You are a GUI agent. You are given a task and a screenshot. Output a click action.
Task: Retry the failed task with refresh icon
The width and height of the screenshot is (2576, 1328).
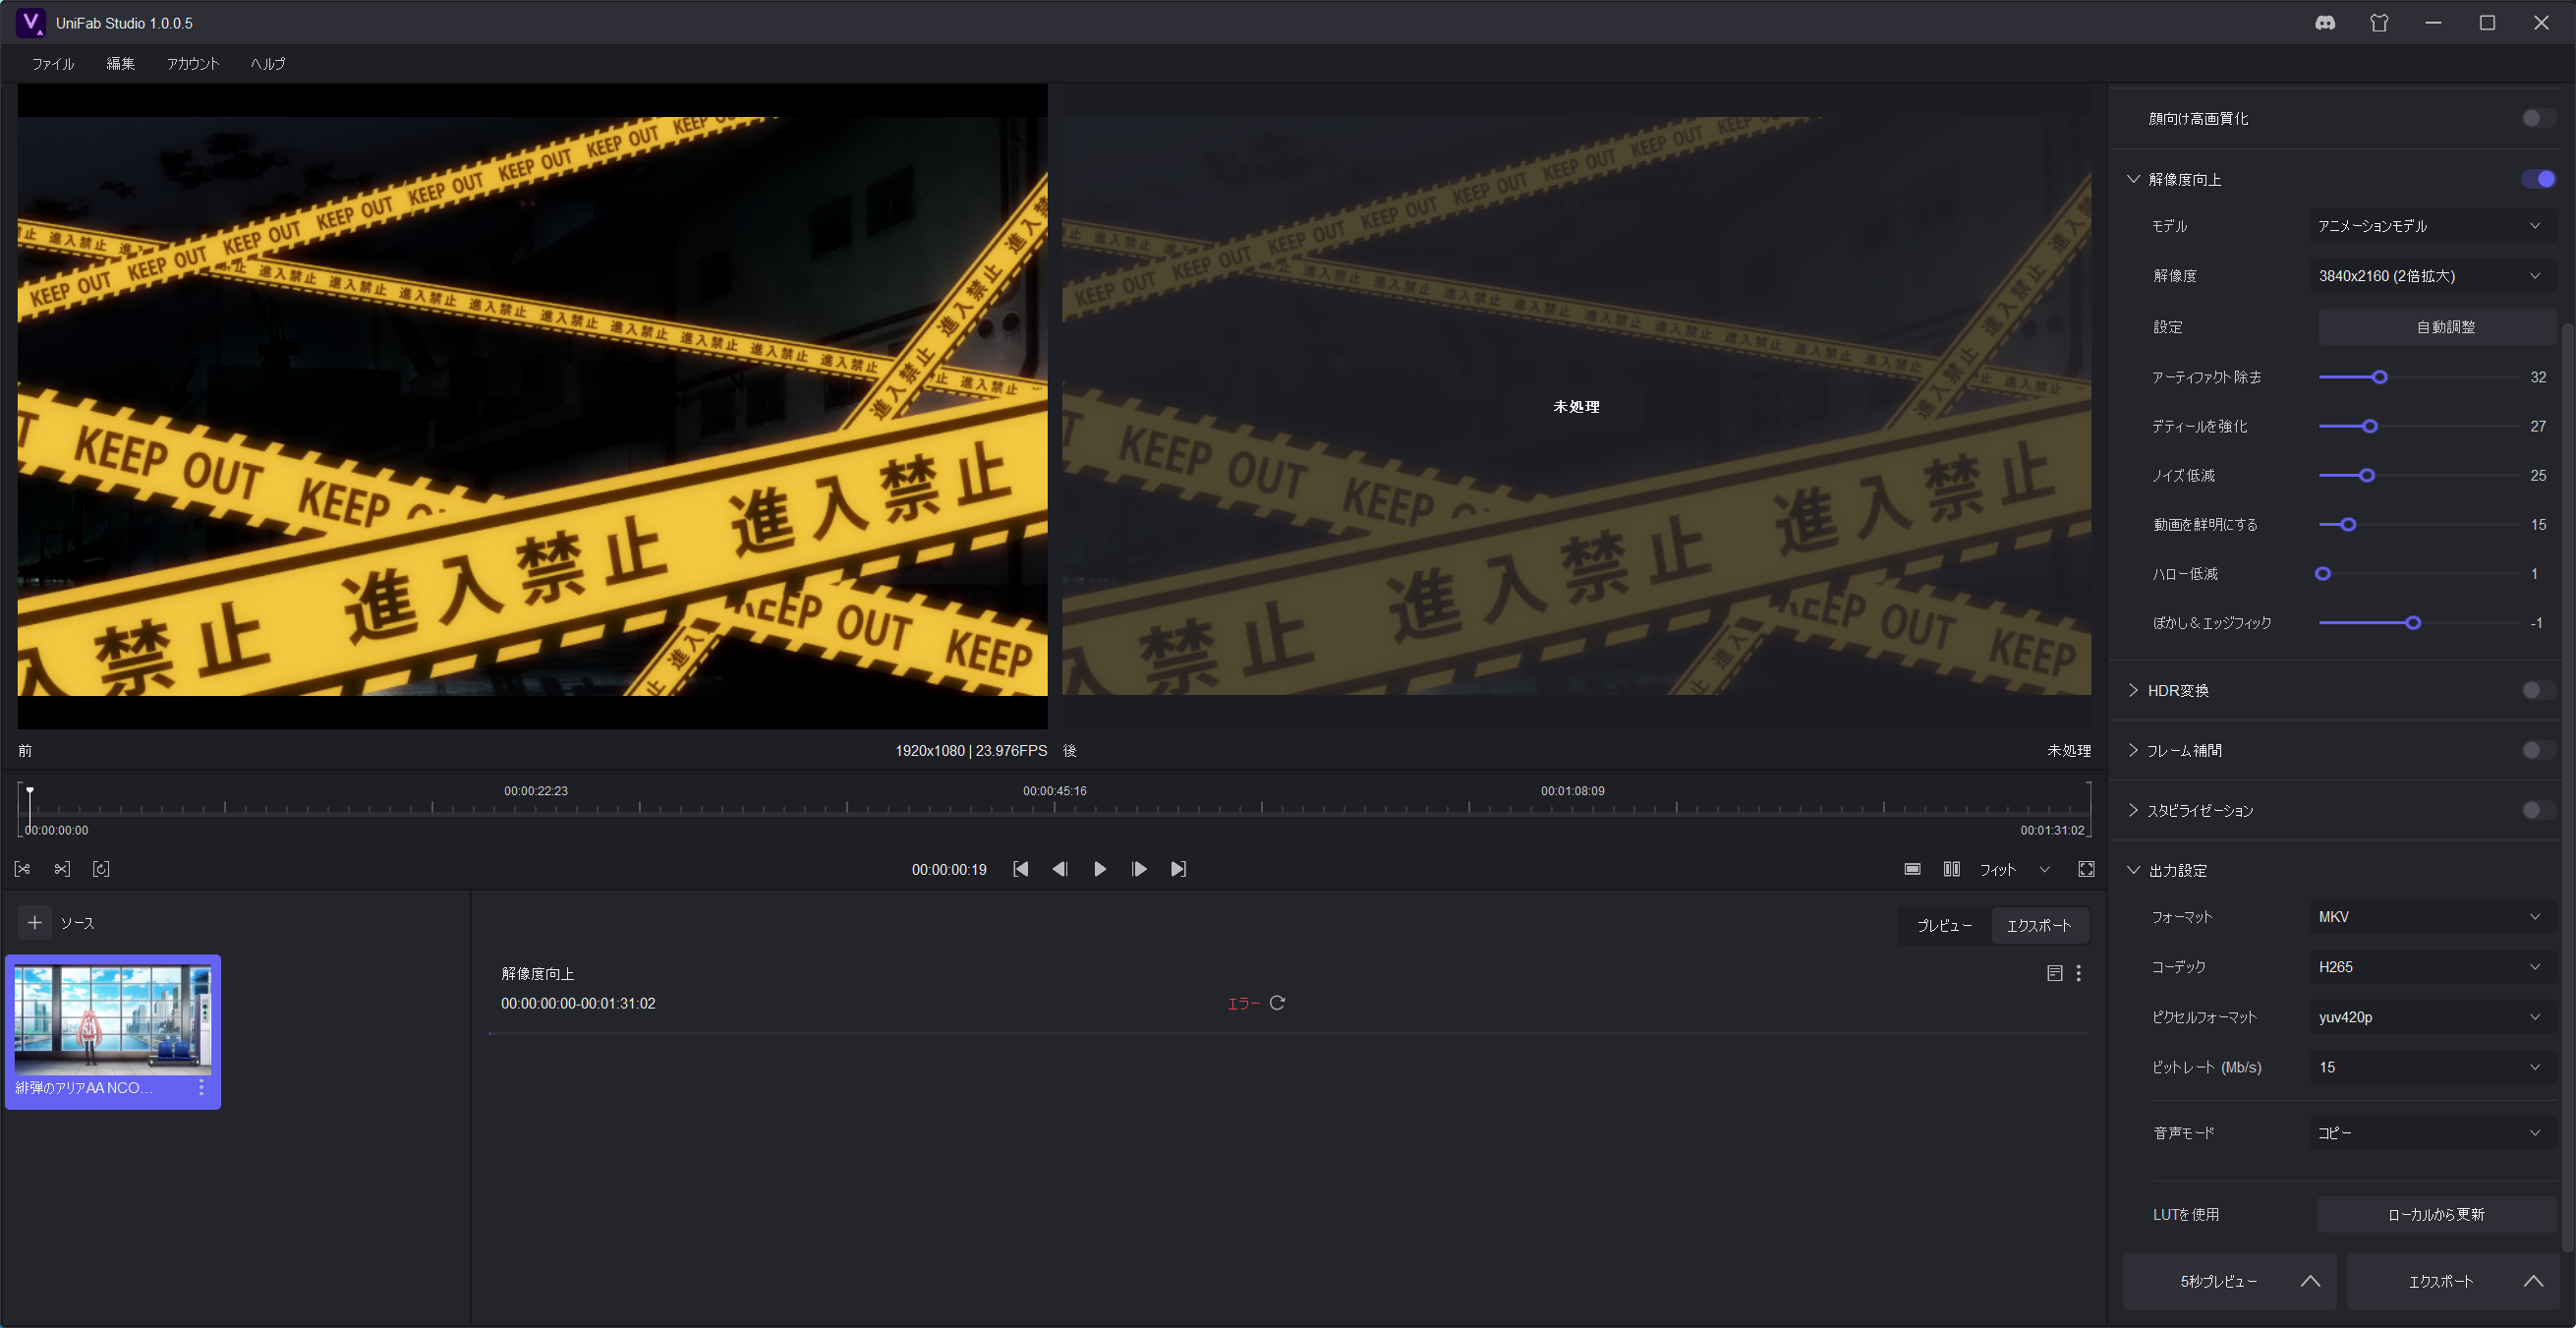(x=1277, y=1002)
